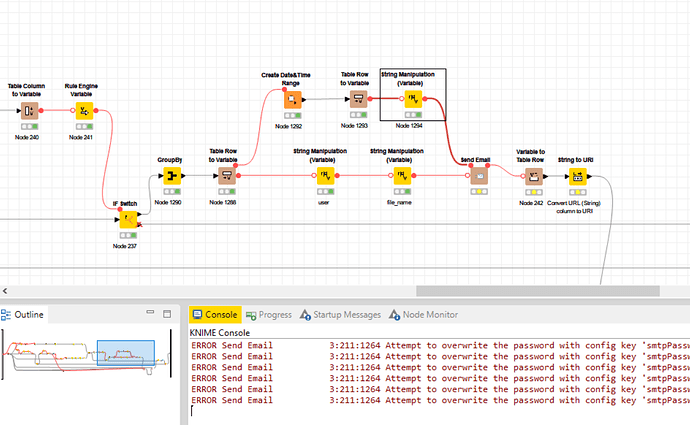Click the Node 1290 label text
This screenshot has width=690, height=425.
point(168,202)
